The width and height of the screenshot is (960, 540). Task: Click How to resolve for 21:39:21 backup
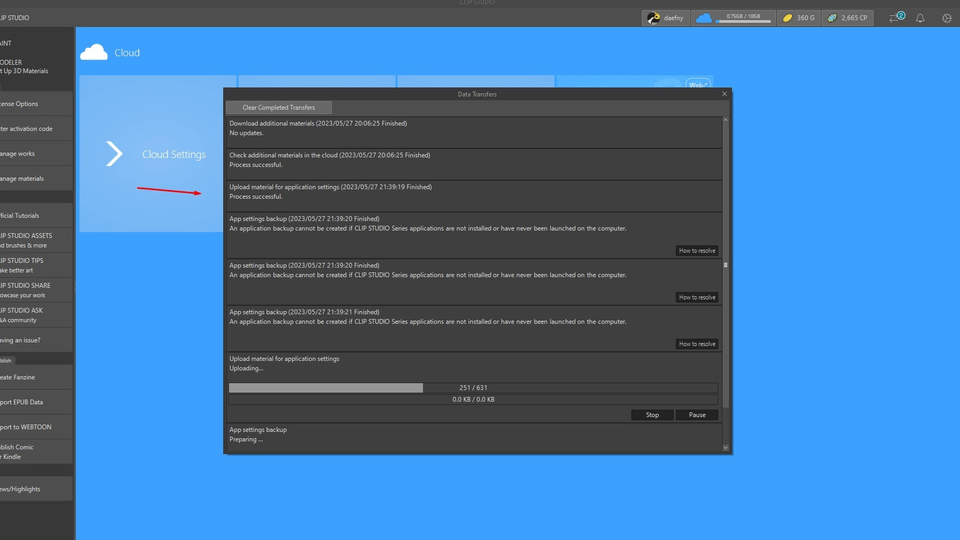click(x=697, y=344)
